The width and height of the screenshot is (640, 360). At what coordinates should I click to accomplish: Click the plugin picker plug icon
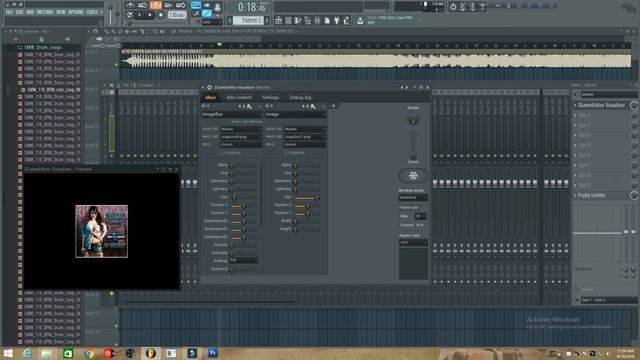tap(337, 20)
